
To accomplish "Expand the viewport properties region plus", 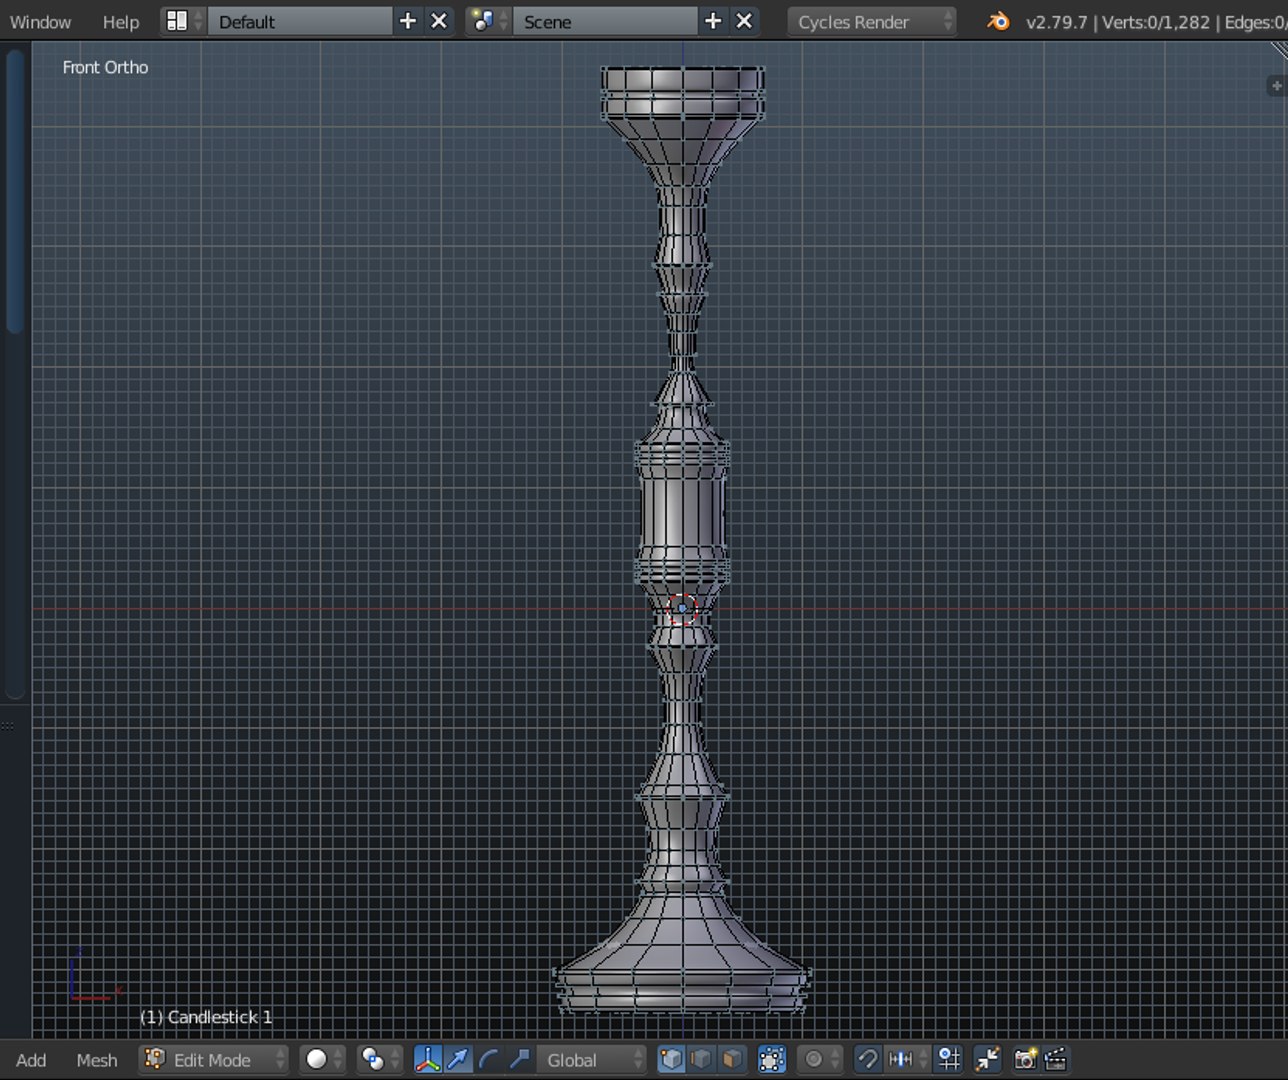I will (x=1276, y=86).
